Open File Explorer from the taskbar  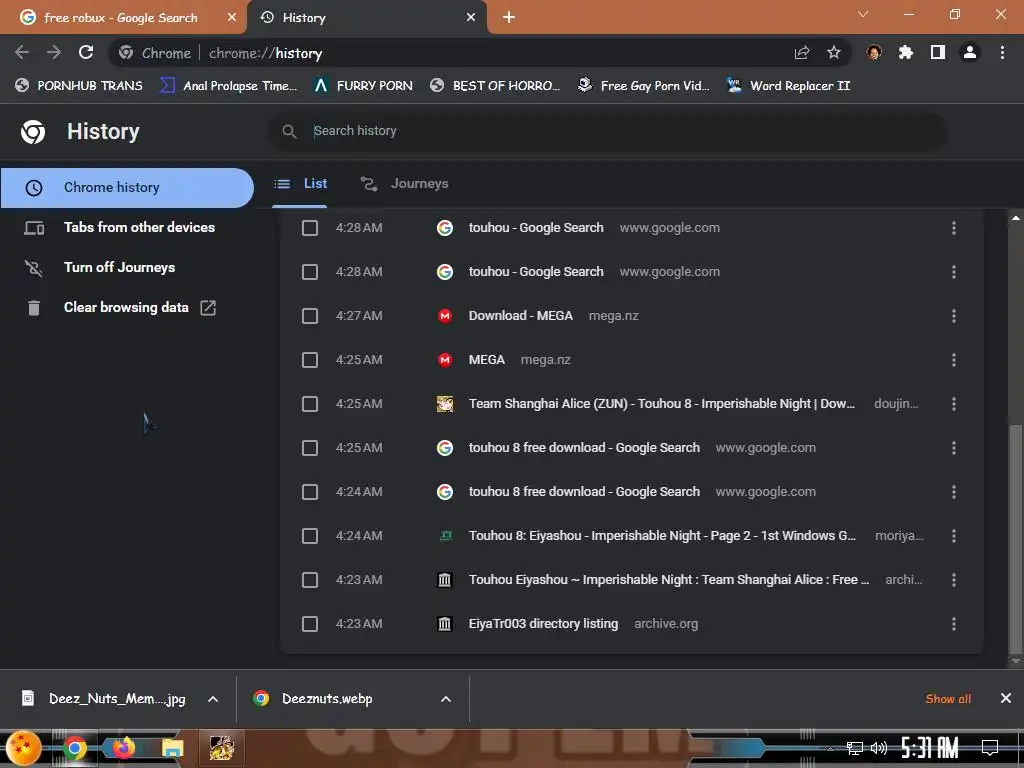coord(172,748)
